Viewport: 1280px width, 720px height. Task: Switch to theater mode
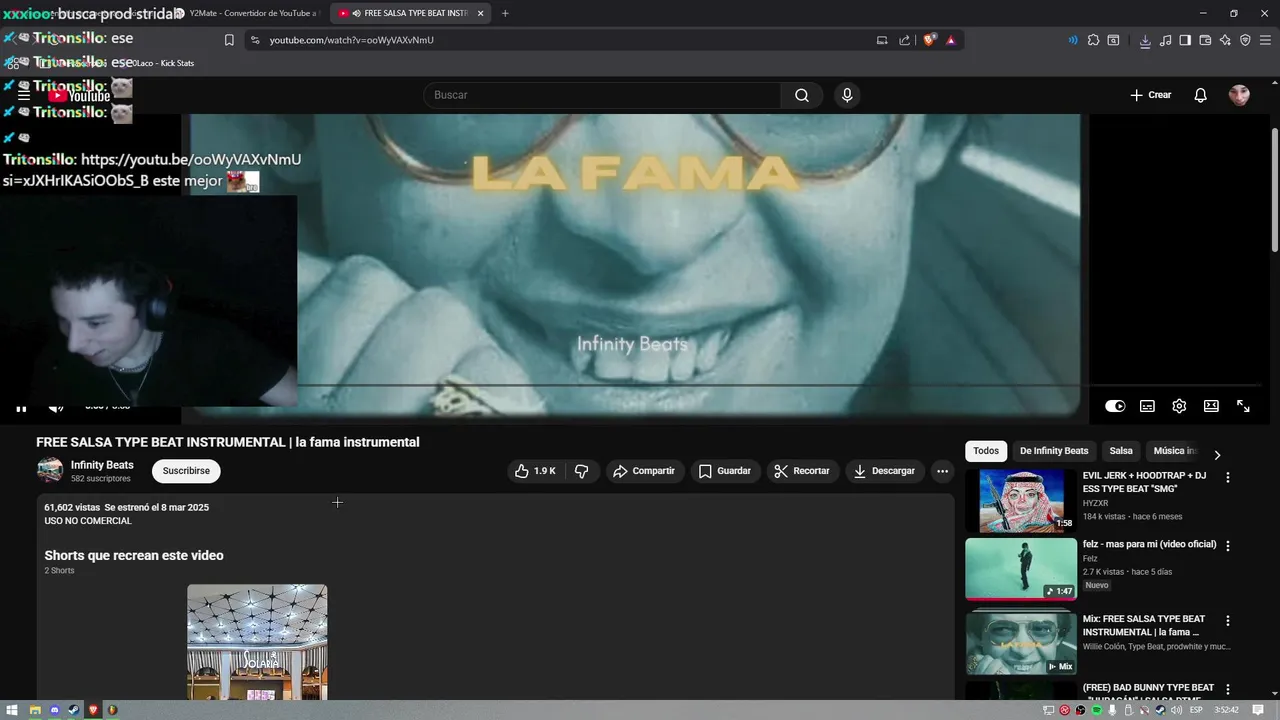[1211, 406]
